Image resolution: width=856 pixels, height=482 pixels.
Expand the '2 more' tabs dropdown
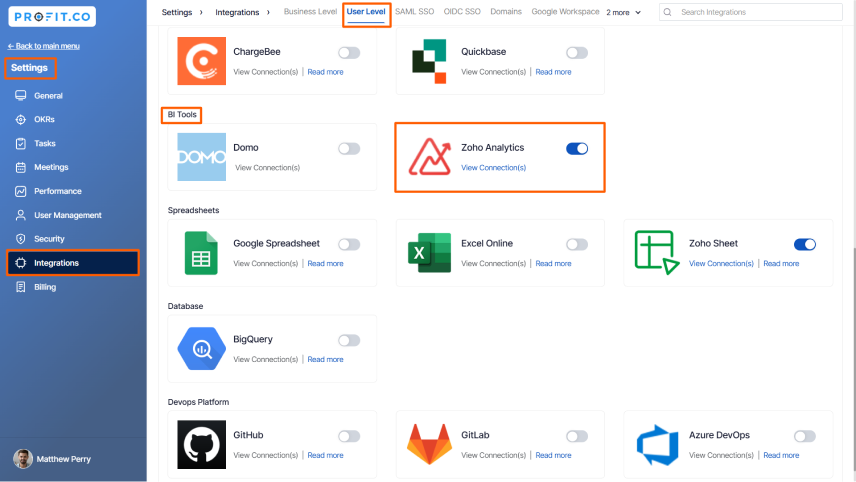point(623,12)
